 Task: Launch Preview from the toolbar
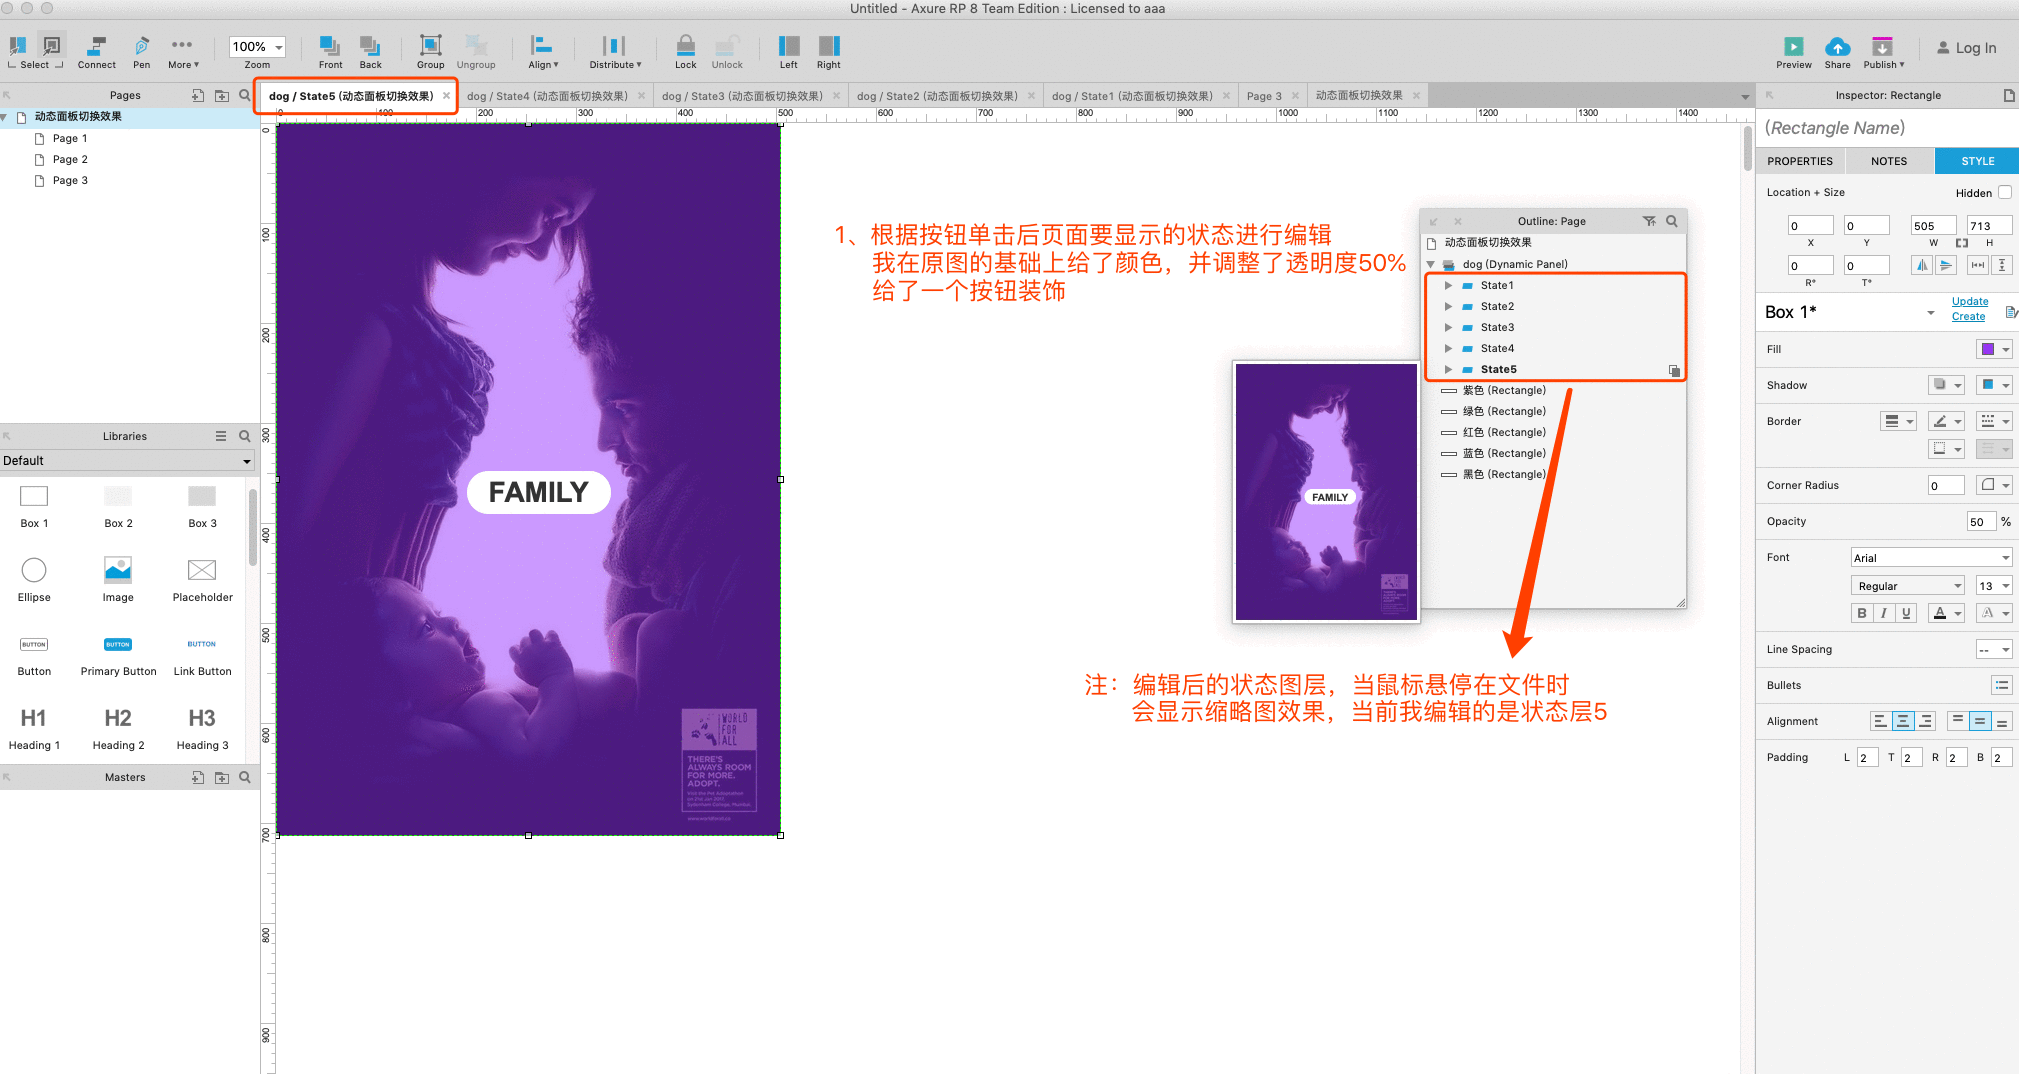1793,52
